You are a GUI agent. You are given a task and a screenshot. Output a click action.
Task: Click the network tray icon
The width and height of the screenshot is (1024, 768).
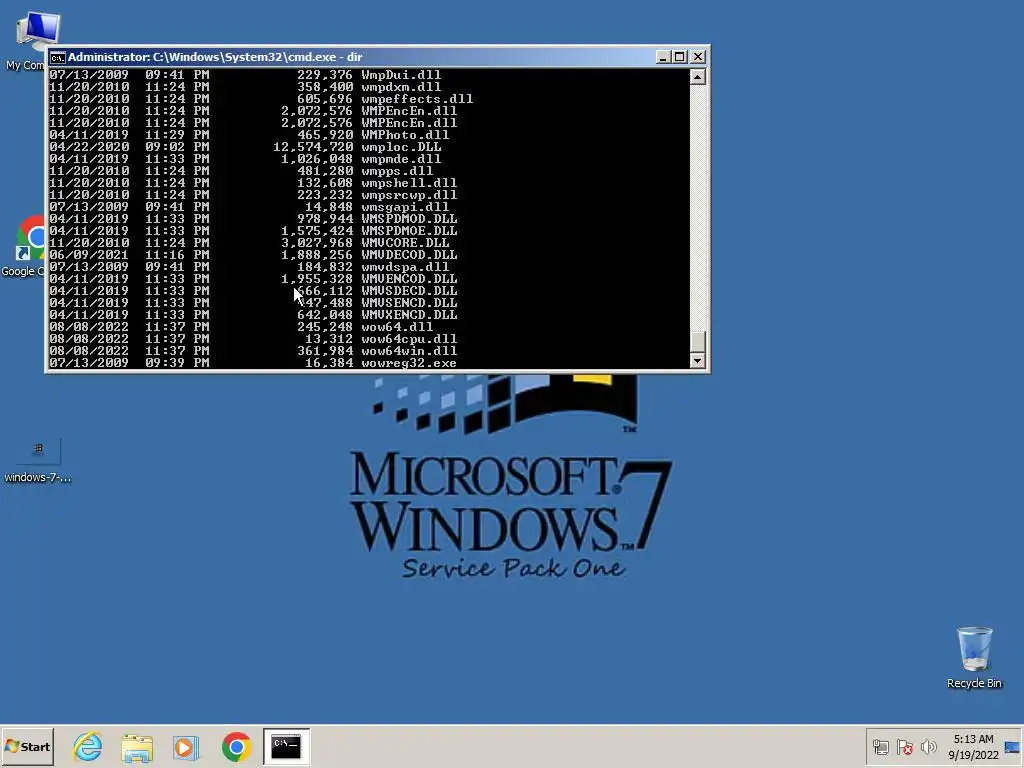click(x=880, y=747)
